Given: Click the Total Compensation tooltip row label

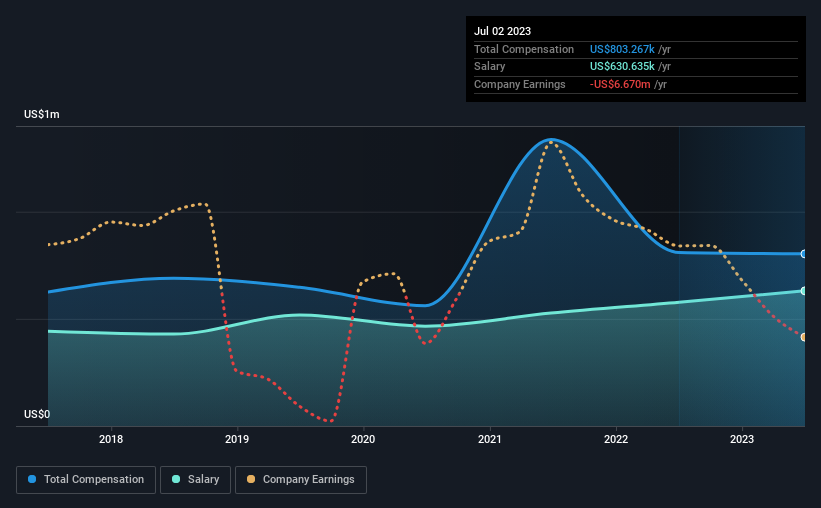Looking at the screenshot, I should point(524,49).
